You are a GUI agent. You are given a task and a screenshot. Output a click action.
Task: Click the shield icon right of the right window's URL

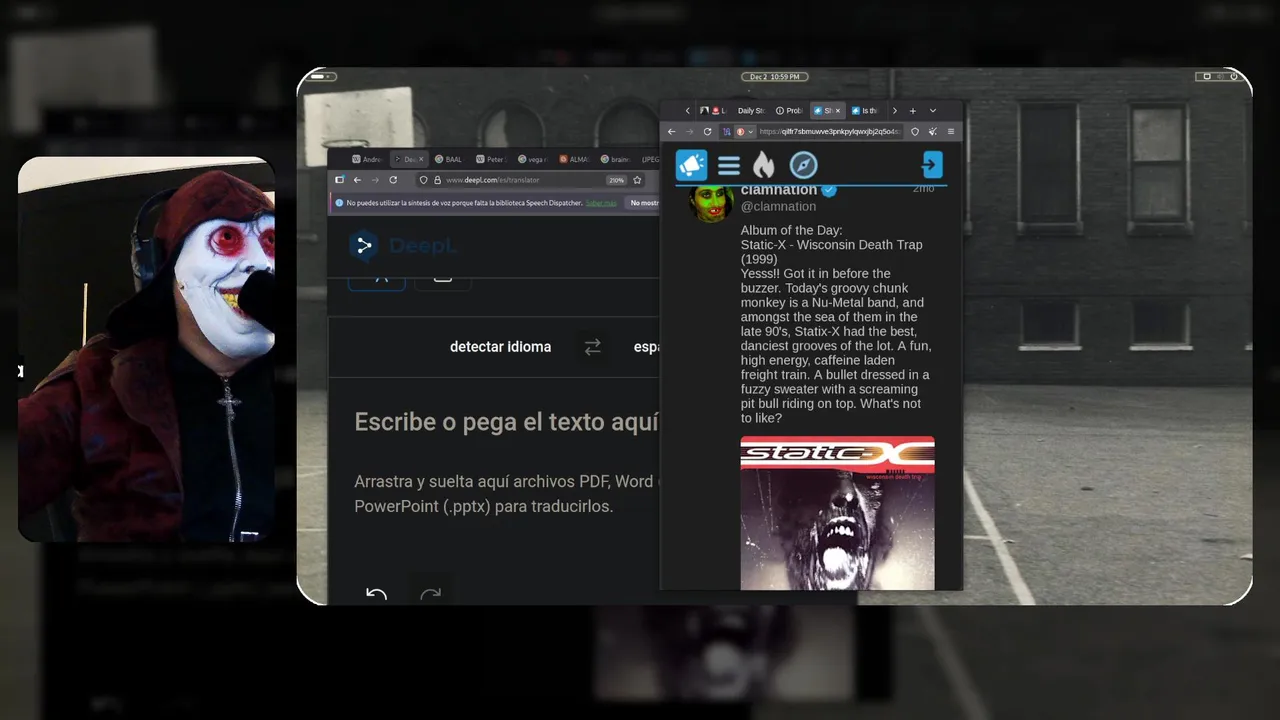pyautogui.click(x=914, y=131)
